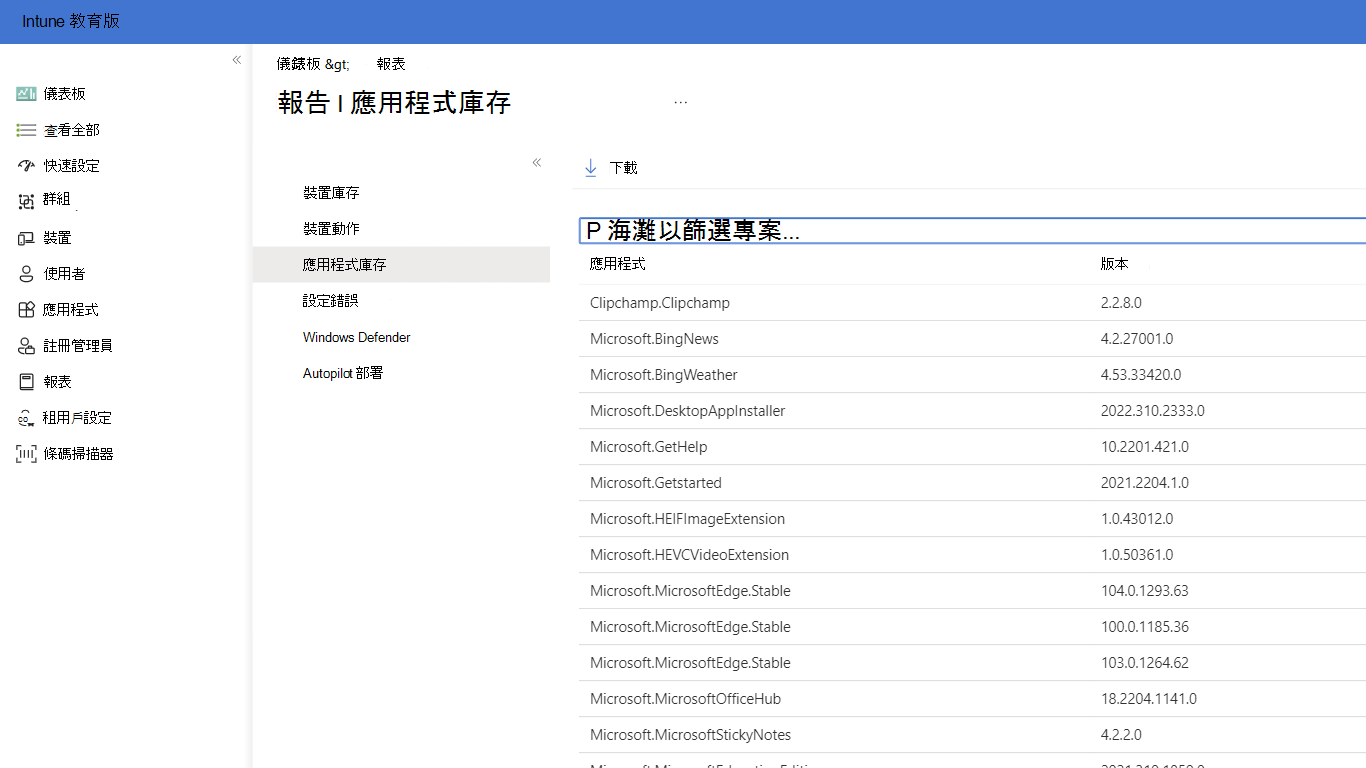Select the Microsoft.HEVCVideoExtension row
The height and width of the screenshot is (768, 1366).
973,555
